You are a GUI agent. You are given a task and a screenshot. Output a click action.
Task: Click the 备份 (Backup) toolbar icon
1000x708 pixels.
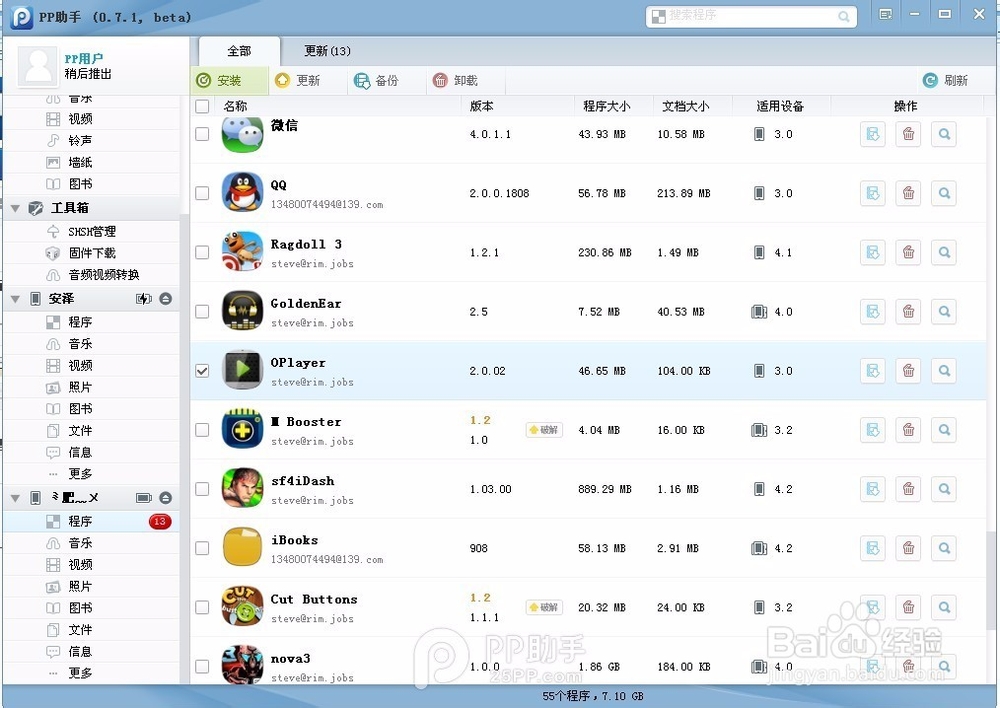[383, 81]
